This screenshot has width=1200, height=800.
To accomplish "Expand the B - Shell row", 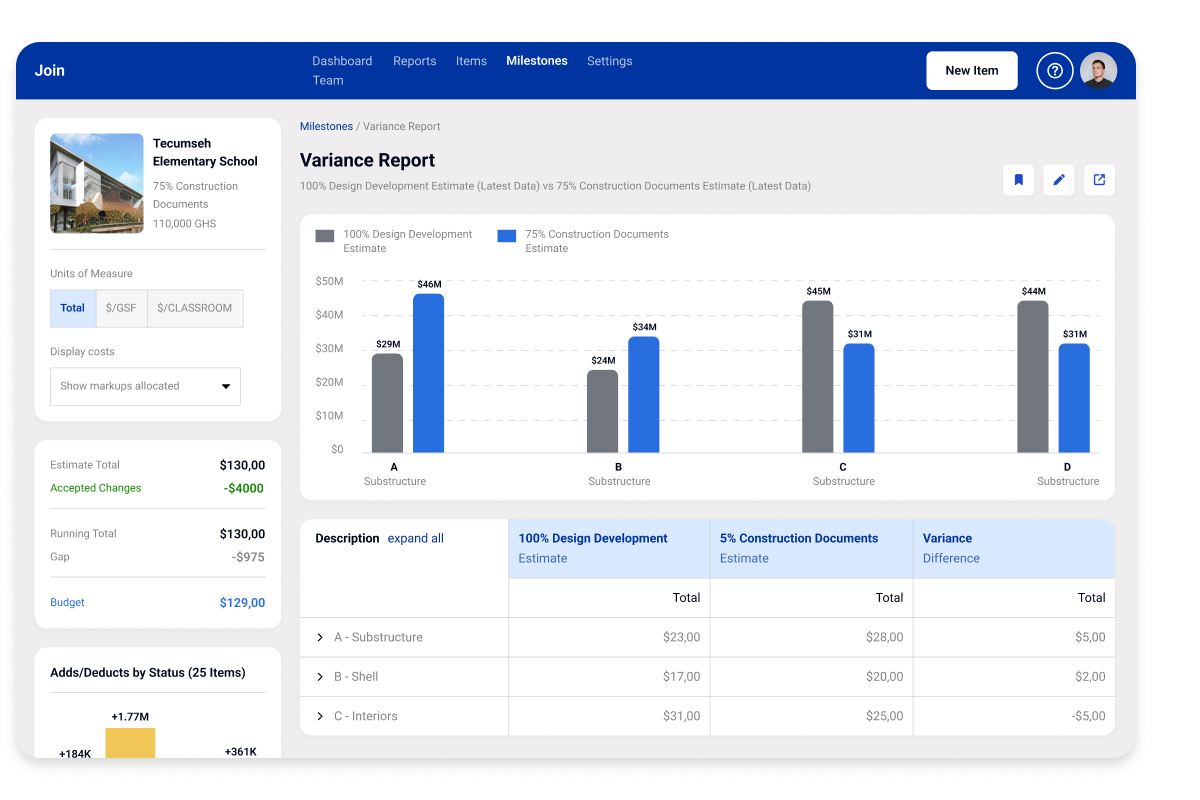I will (320, 677).
